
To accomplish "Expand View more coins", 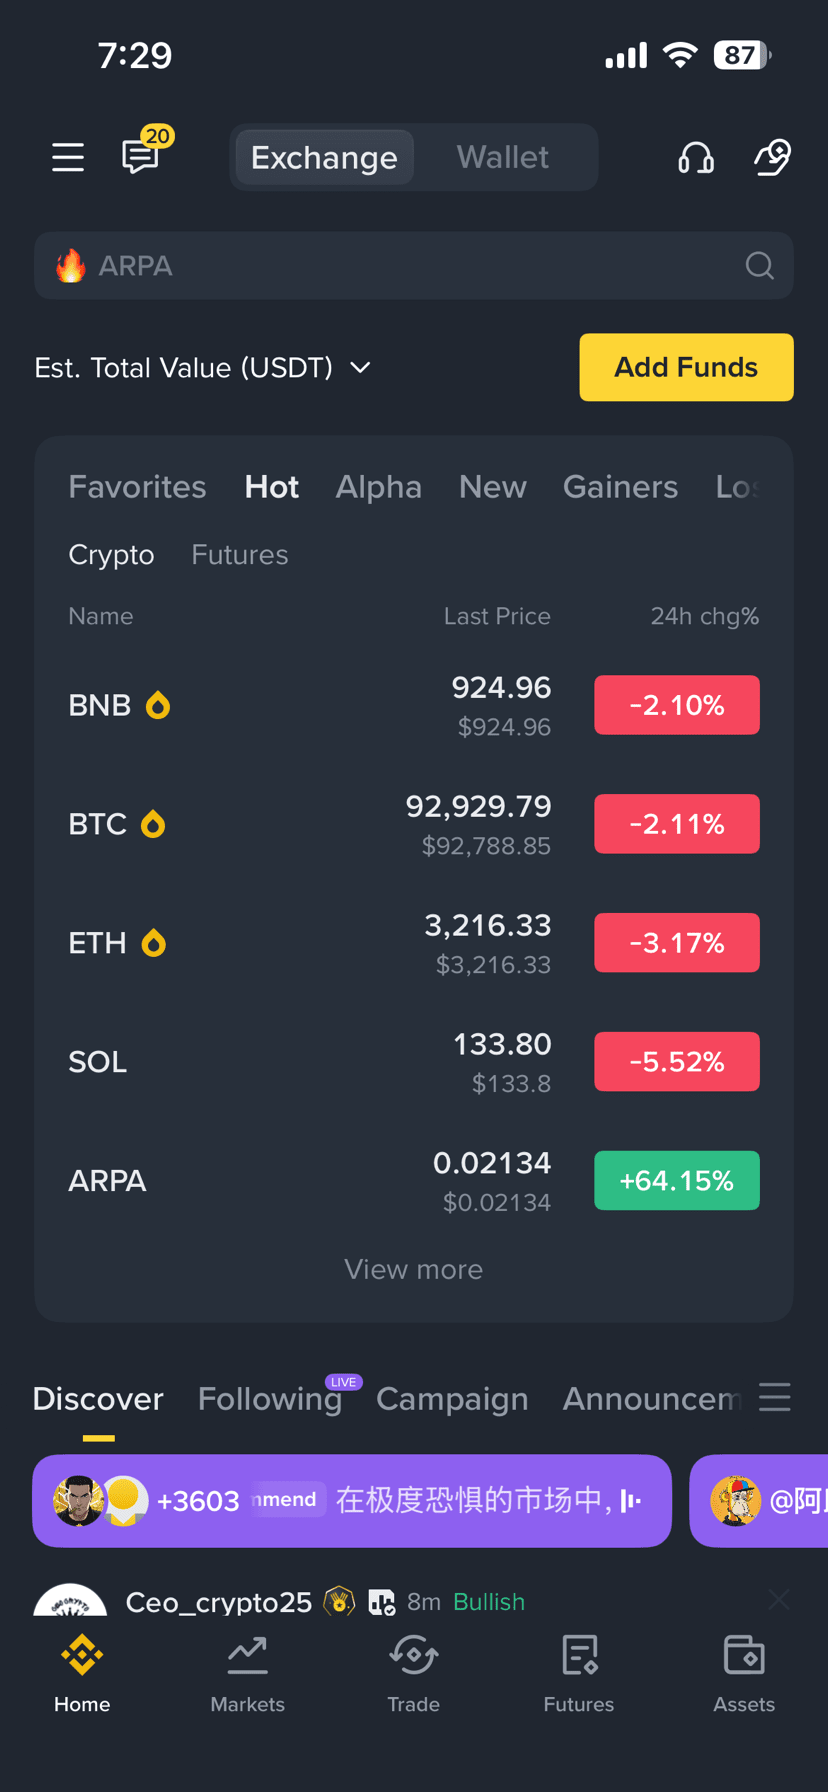I will pos(414,1269).
